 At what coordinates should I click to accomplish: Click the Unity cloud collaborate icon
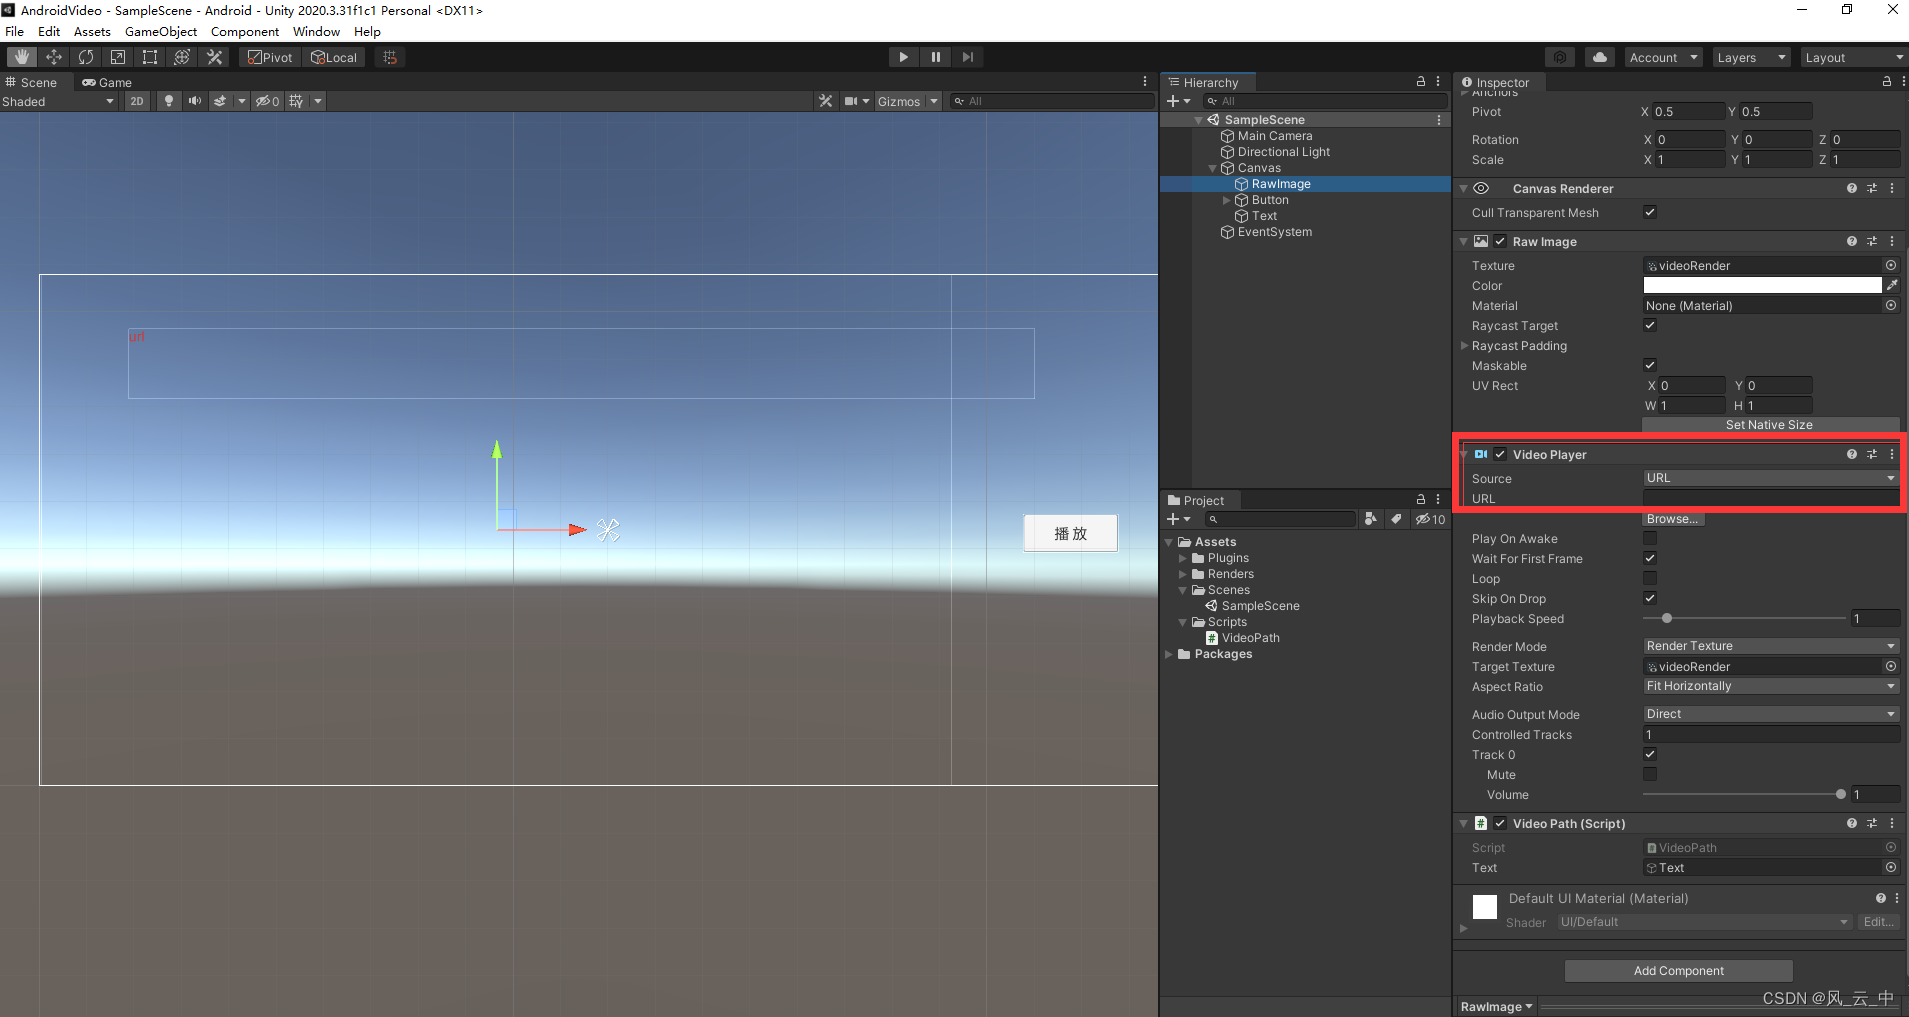1601,56
